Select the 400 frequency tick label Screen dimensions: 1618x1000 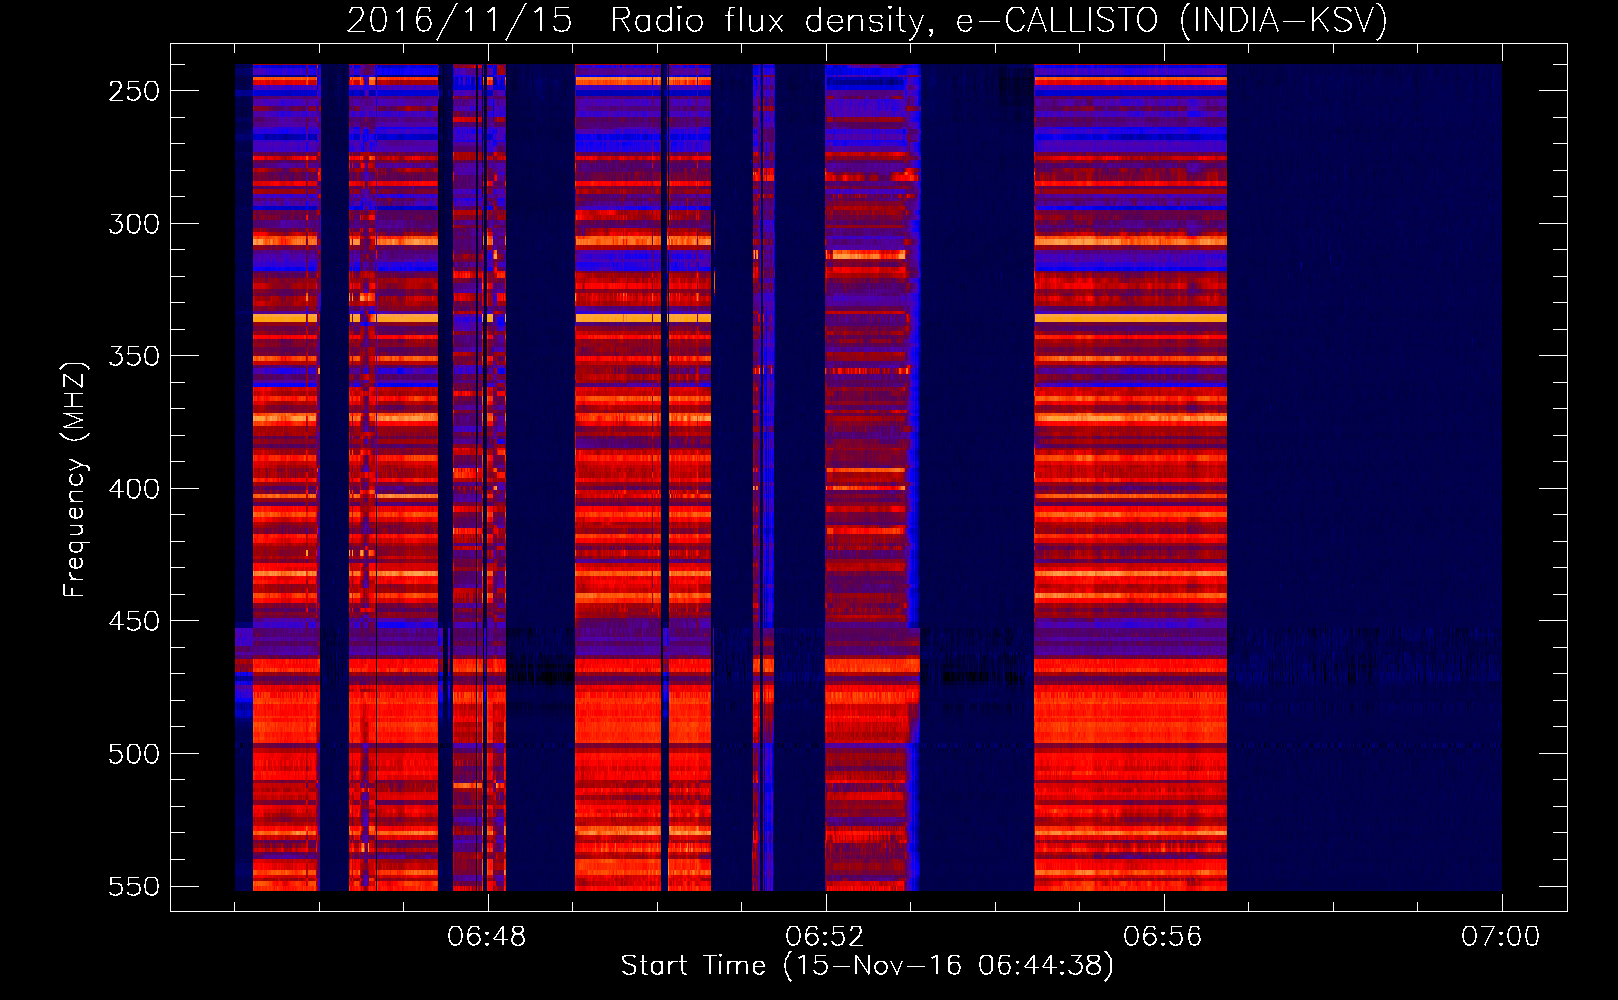pos(134,489)
